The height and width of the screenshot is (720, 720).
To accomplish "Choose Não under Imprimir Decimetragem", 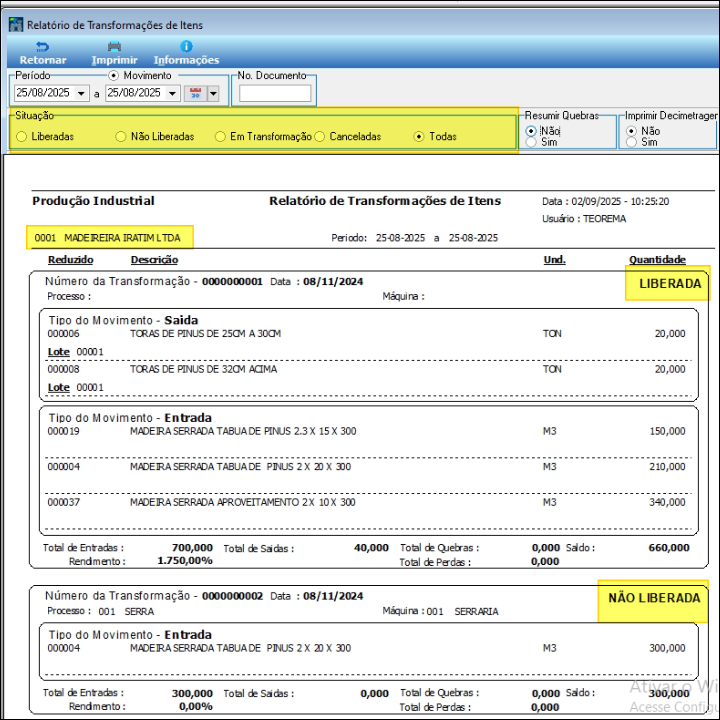I will 631,131.
